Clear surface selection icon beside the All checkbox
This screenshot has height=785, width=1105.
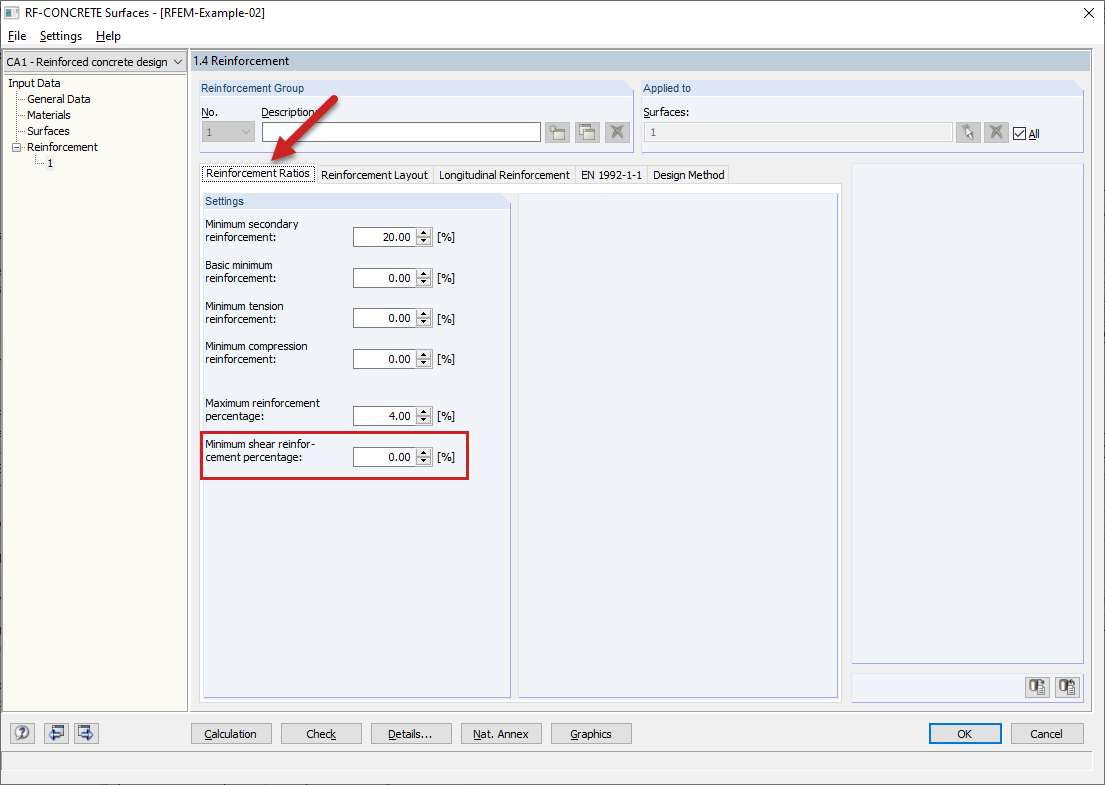[996, 132]
